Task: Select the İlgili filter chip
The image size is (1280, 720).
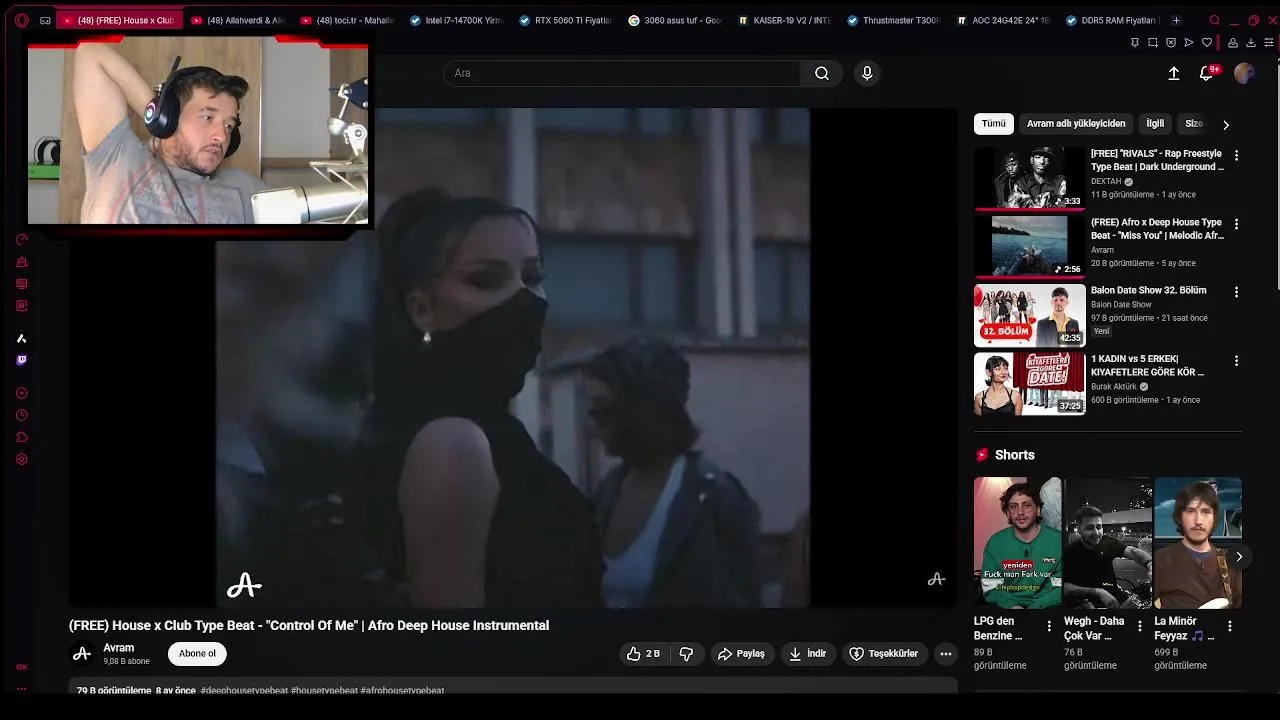Action: click(x=1155, y=123)
